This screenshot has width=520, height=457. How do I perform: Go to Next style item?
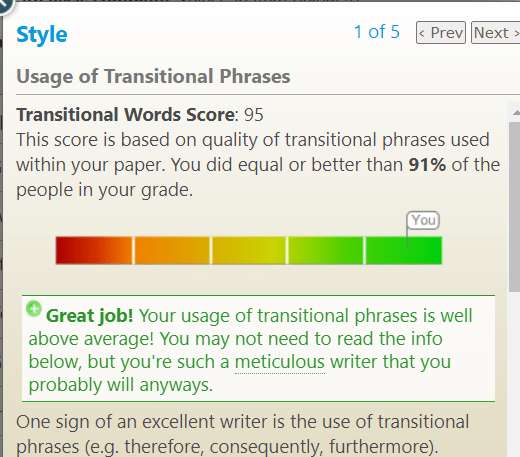(496, 33)
